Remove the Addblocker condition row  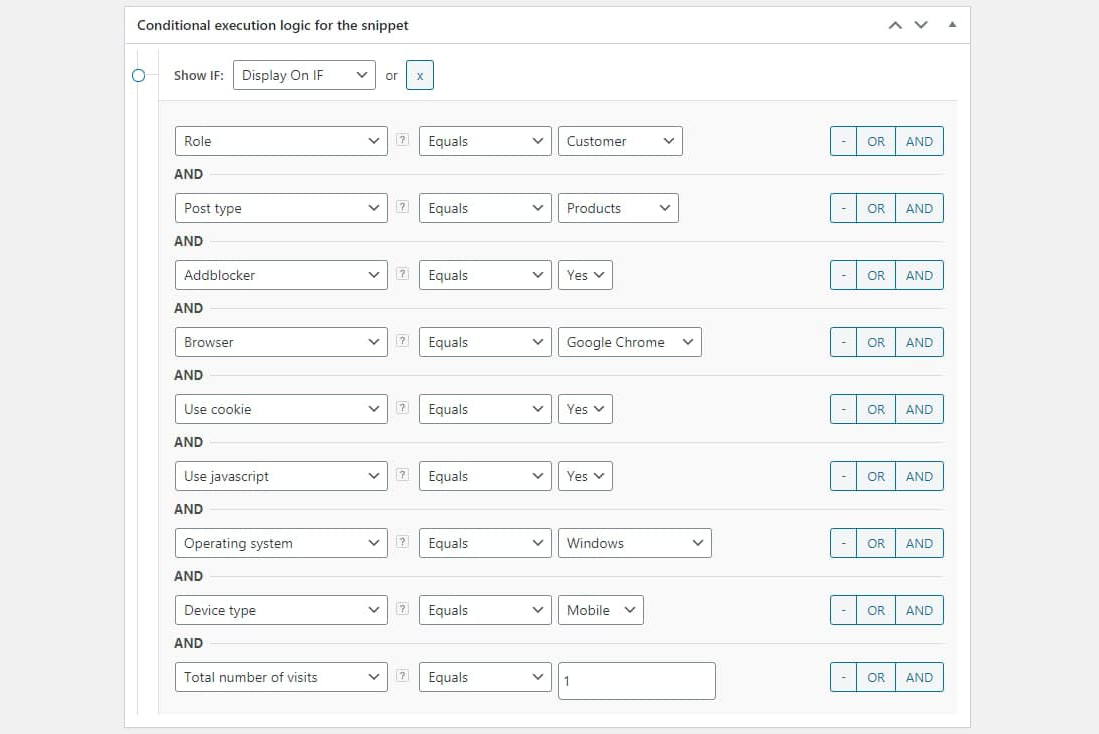click(843, 275)
